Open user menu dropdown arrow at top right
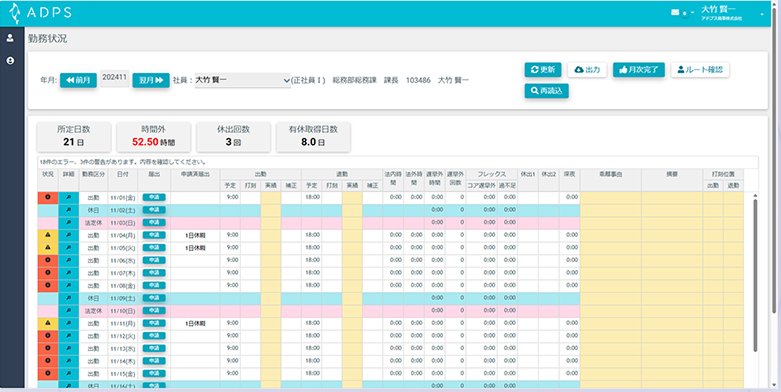Image resolution: width=781 pixels, height=392 pixels. [x=762, y=14]
